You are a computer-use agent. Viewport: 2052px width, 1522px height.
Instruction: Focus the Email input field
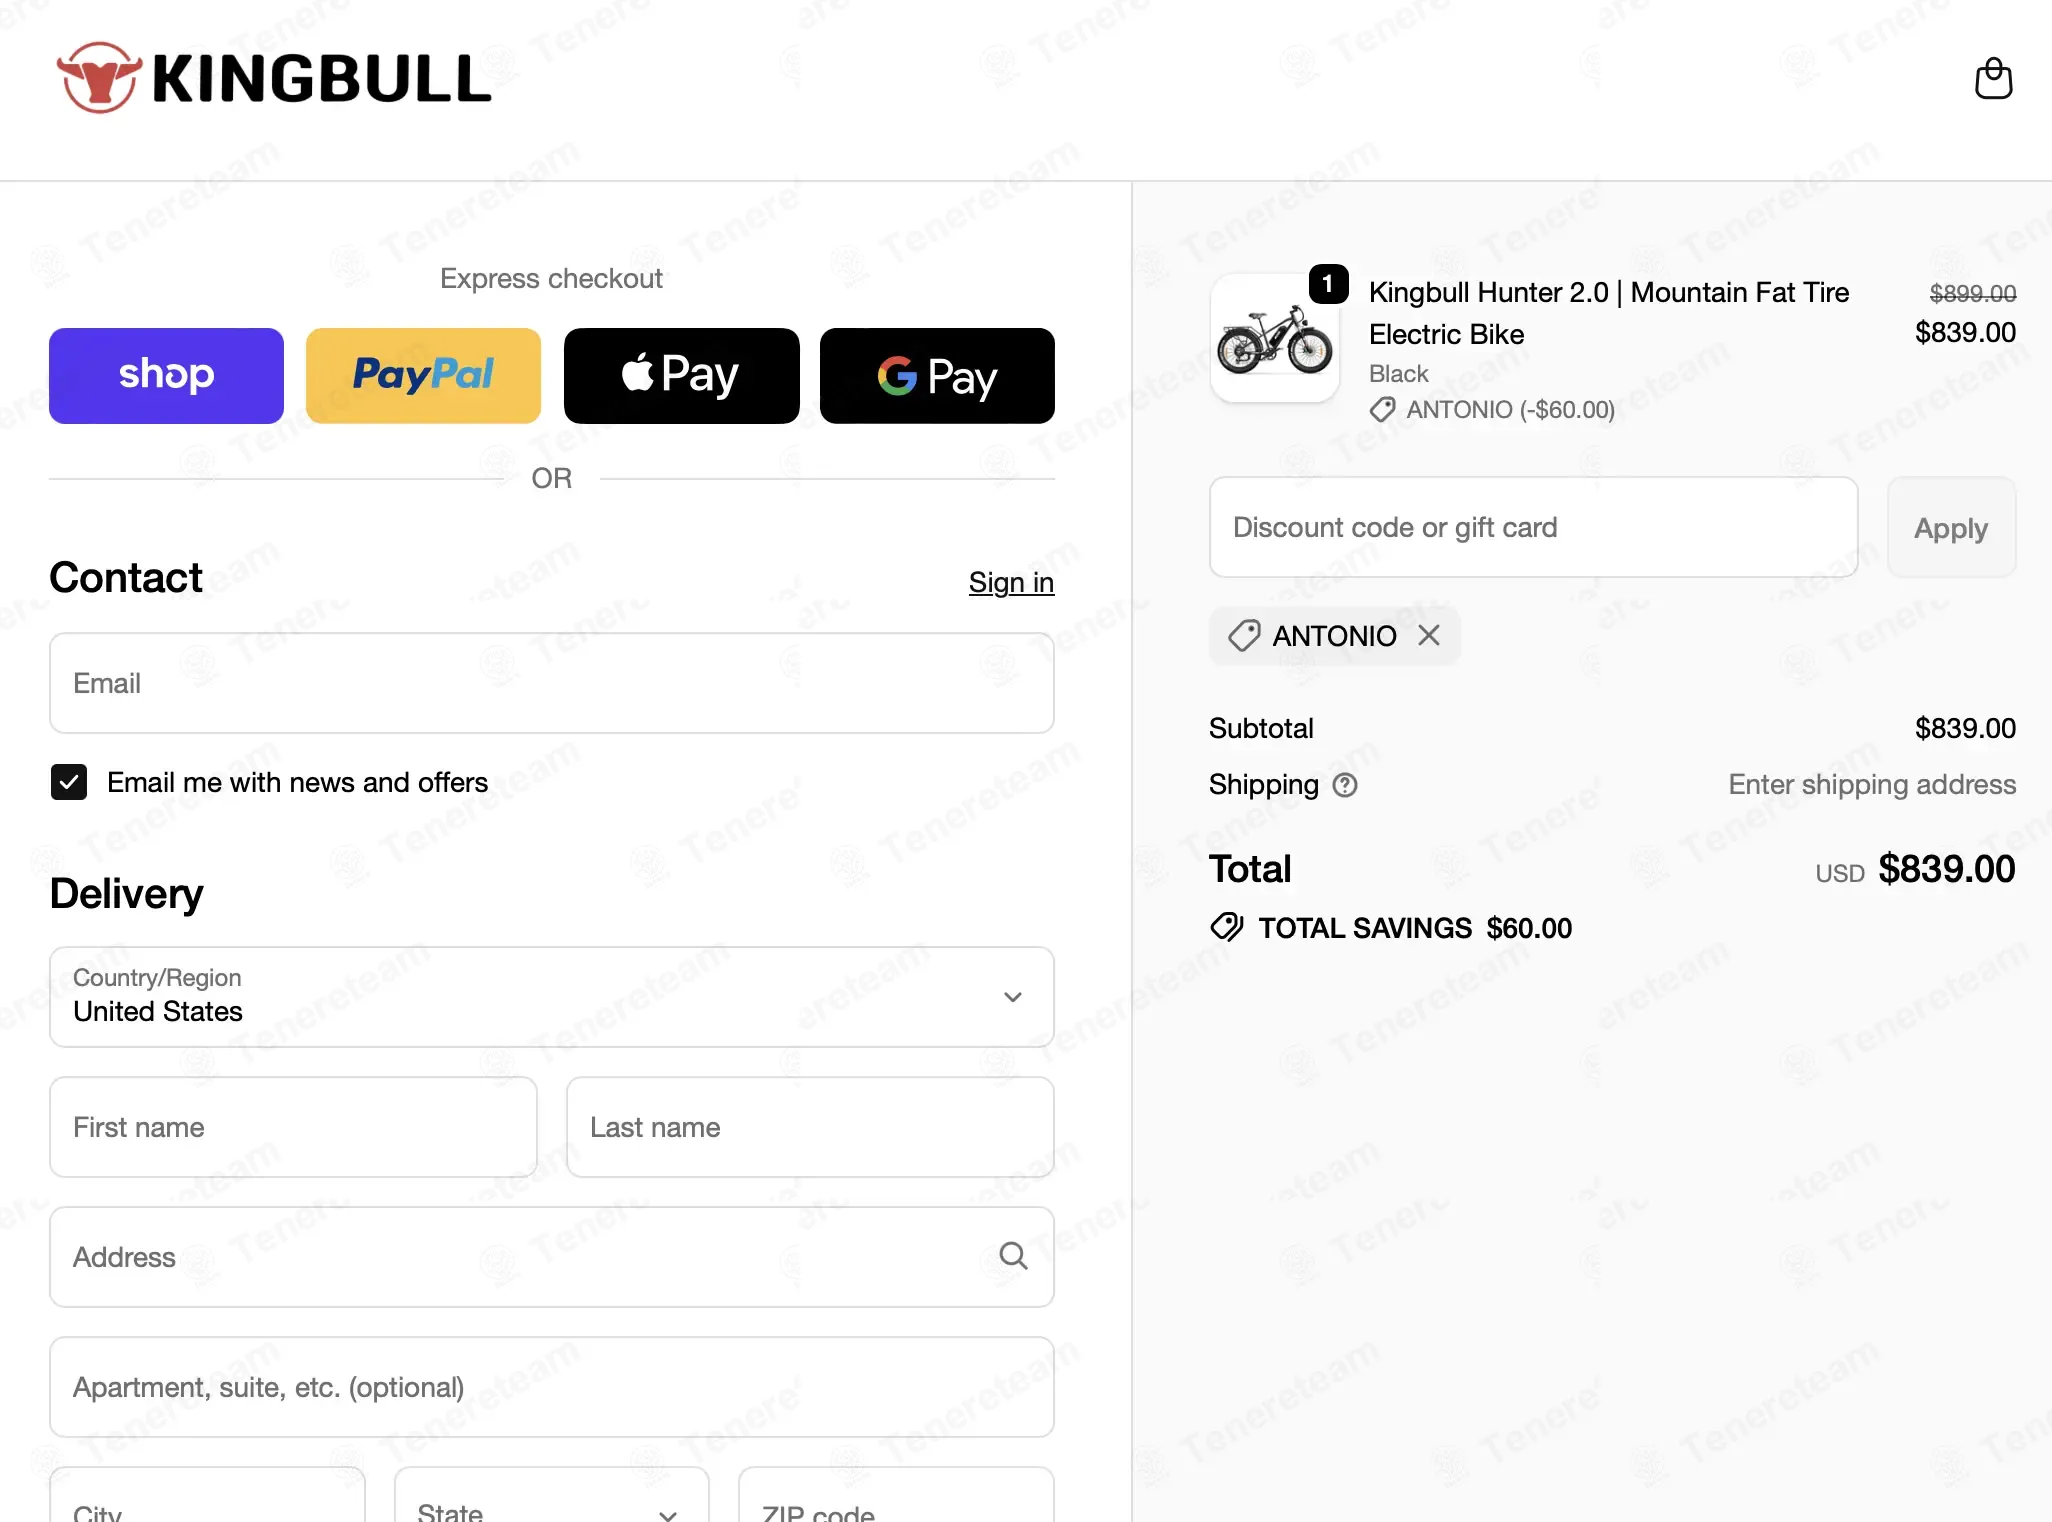[x=552, y=683]
